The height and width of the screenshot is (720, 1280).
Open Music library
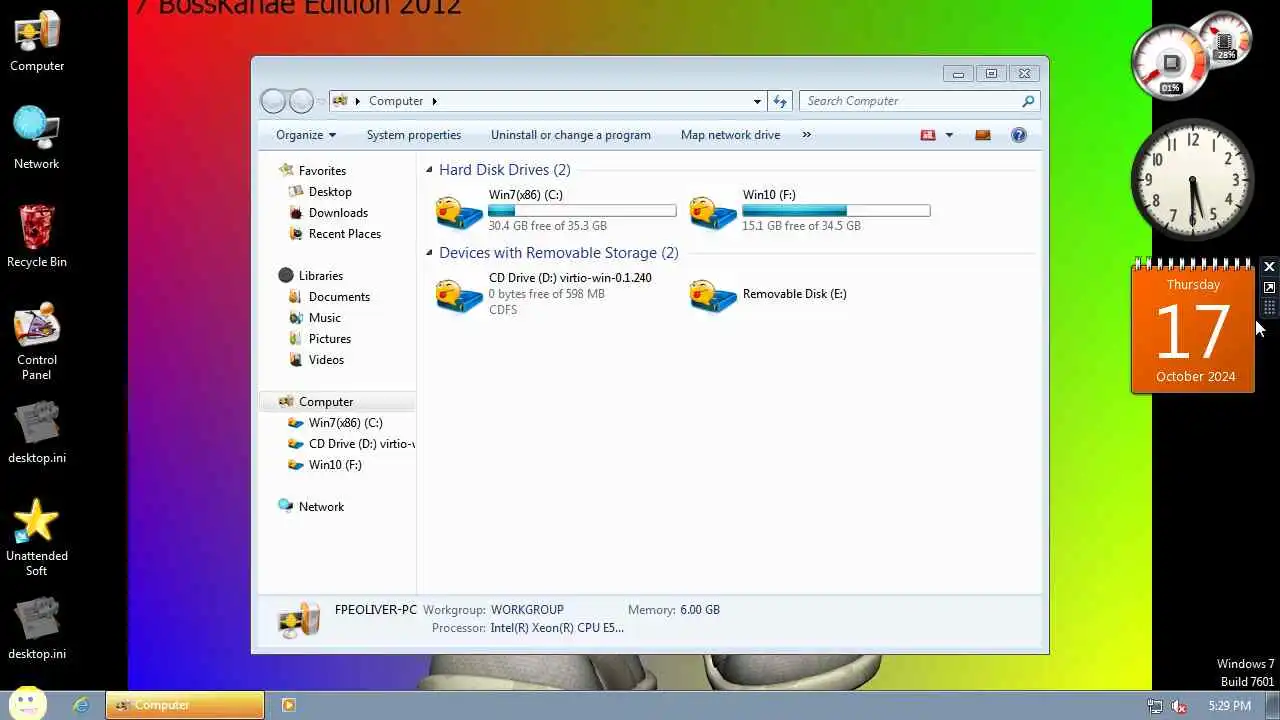[325, 318]
